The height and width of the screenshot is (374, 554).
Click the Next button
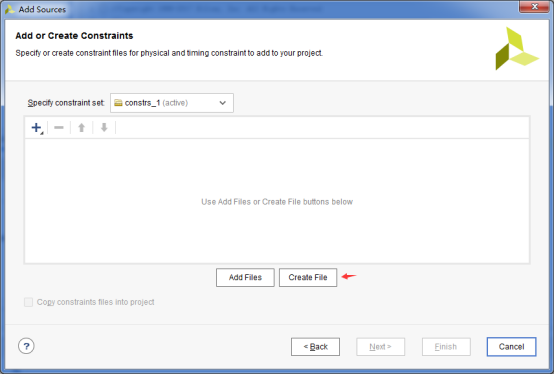tap(381, 347)
